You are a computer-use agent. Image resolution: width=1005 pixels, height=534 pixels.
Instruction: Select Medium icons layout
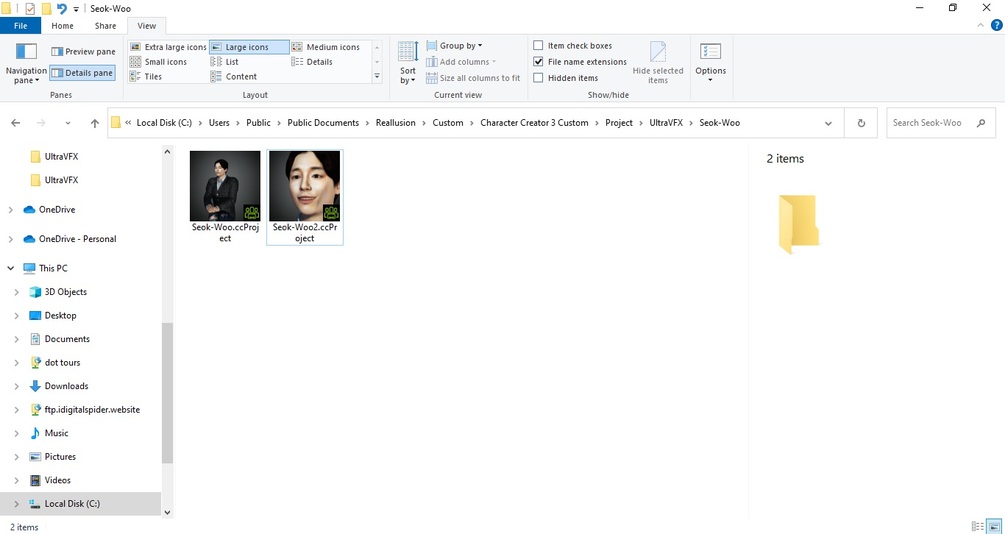[326, 47]
